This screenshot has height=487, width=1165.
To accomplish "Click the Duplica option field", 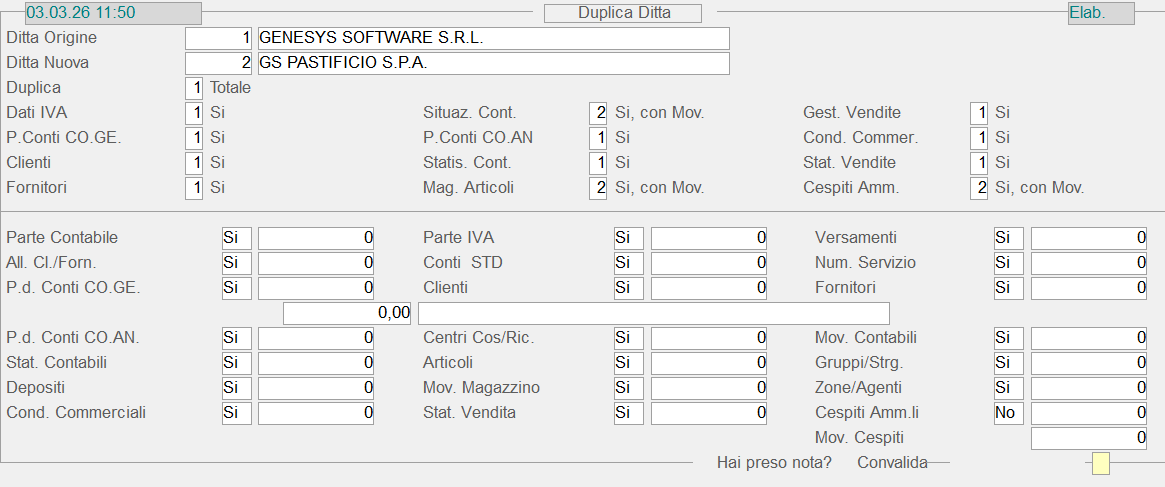I will click(x=194, y=88).
